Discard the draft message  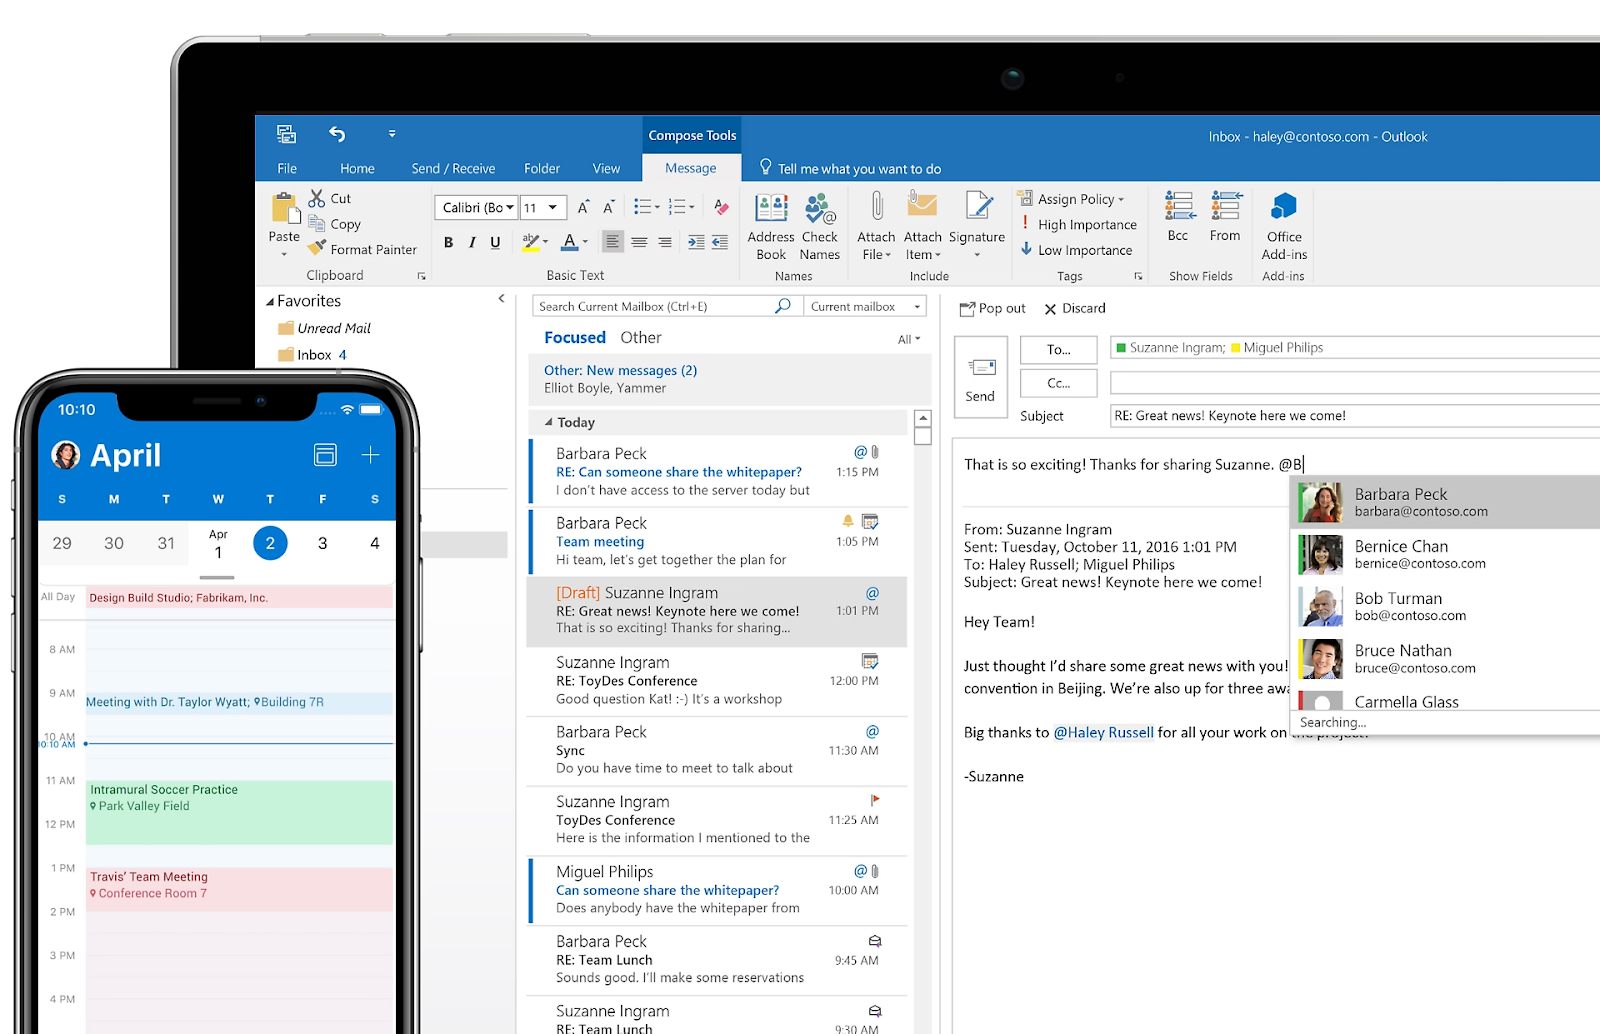coord(1075,309)
